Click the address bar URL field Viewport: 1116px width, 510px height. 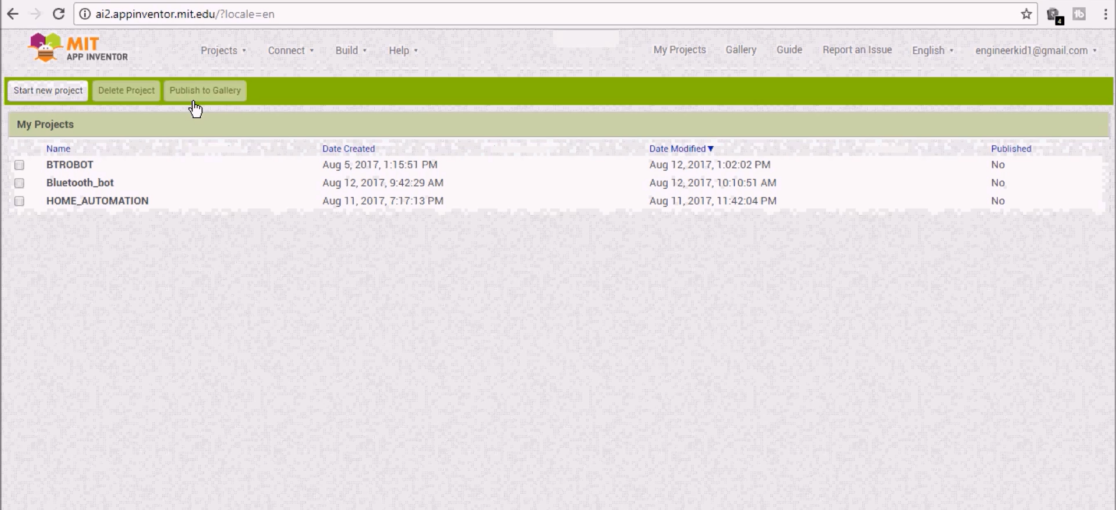coord(555,14)
